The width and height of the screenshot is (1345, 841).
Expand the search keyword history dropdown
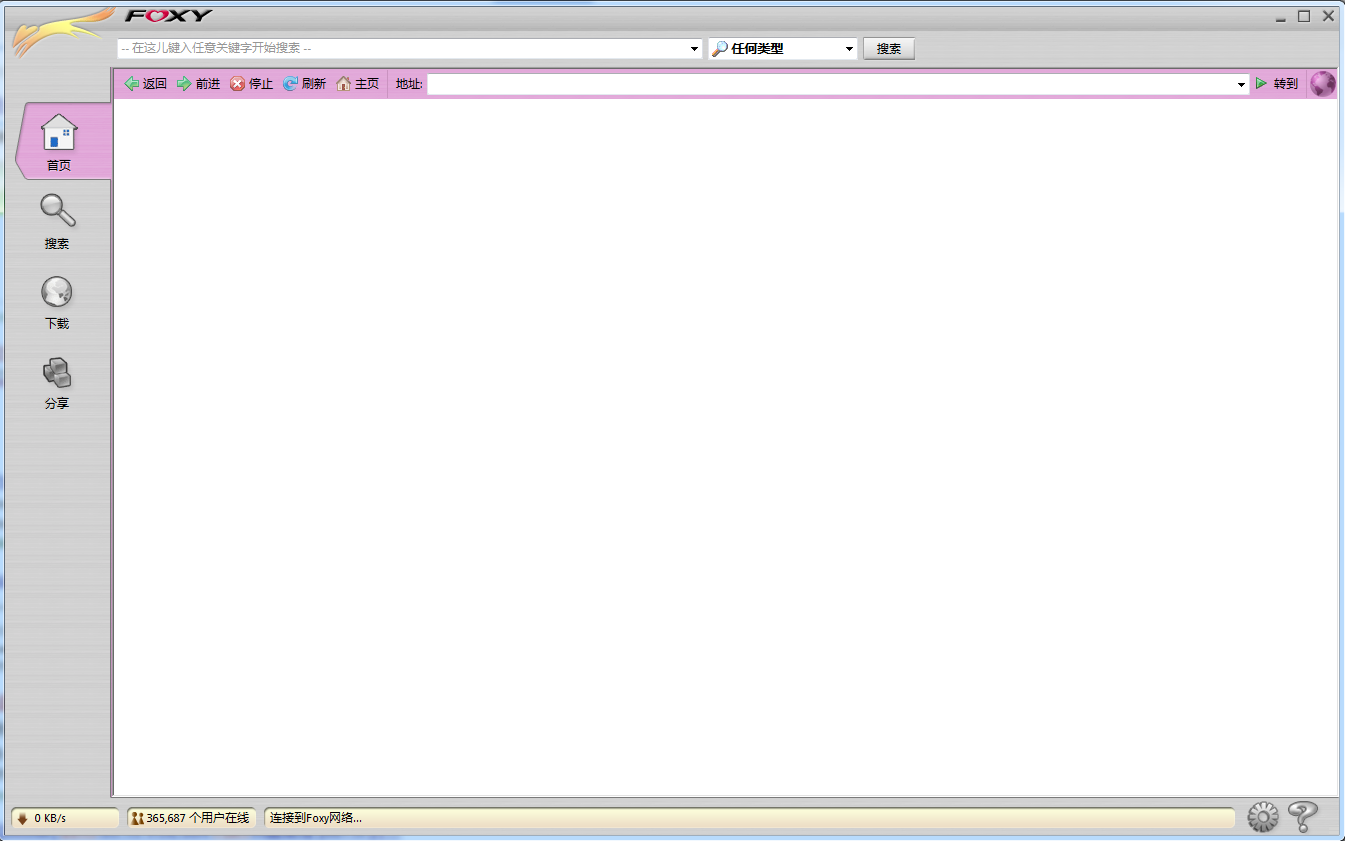[x=695, y=49]
